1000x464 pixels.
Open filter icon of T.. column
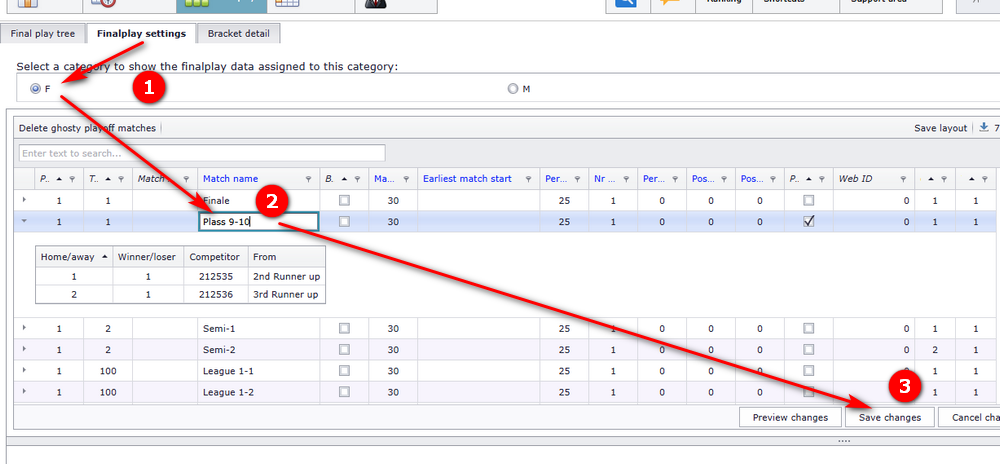[121, 179]
